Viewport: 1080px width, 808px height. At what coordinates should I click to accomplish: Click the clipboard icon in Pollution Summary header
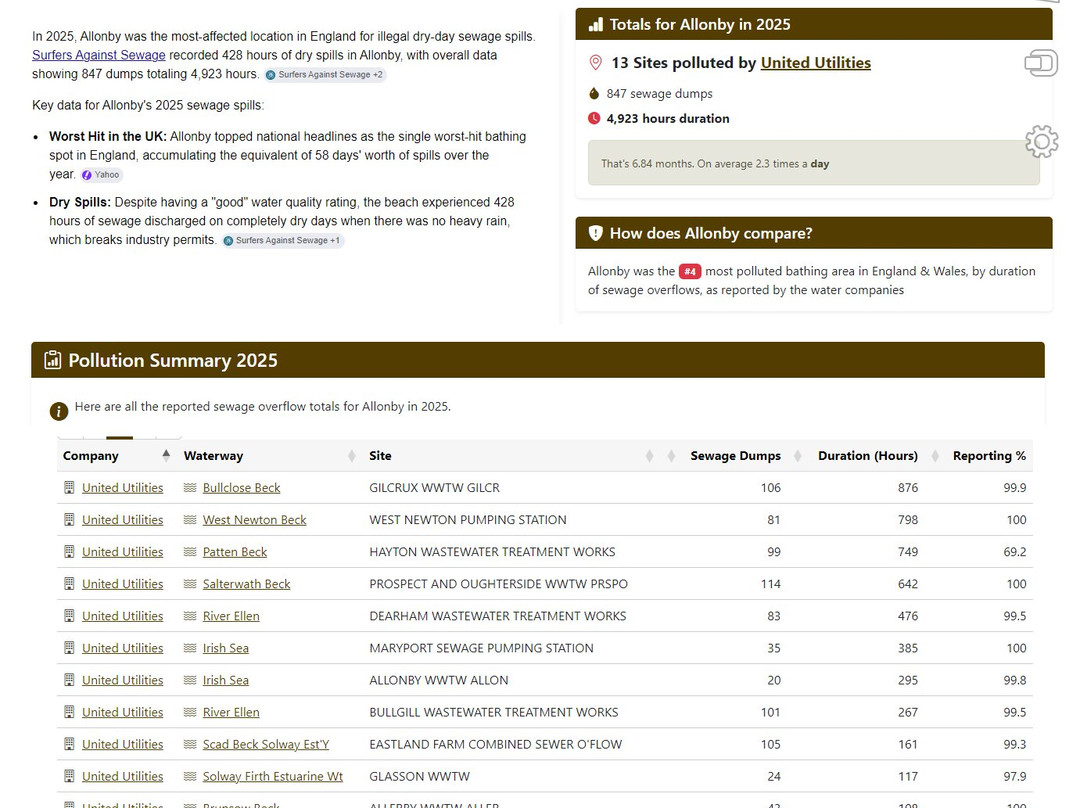(x=52, y=360)
